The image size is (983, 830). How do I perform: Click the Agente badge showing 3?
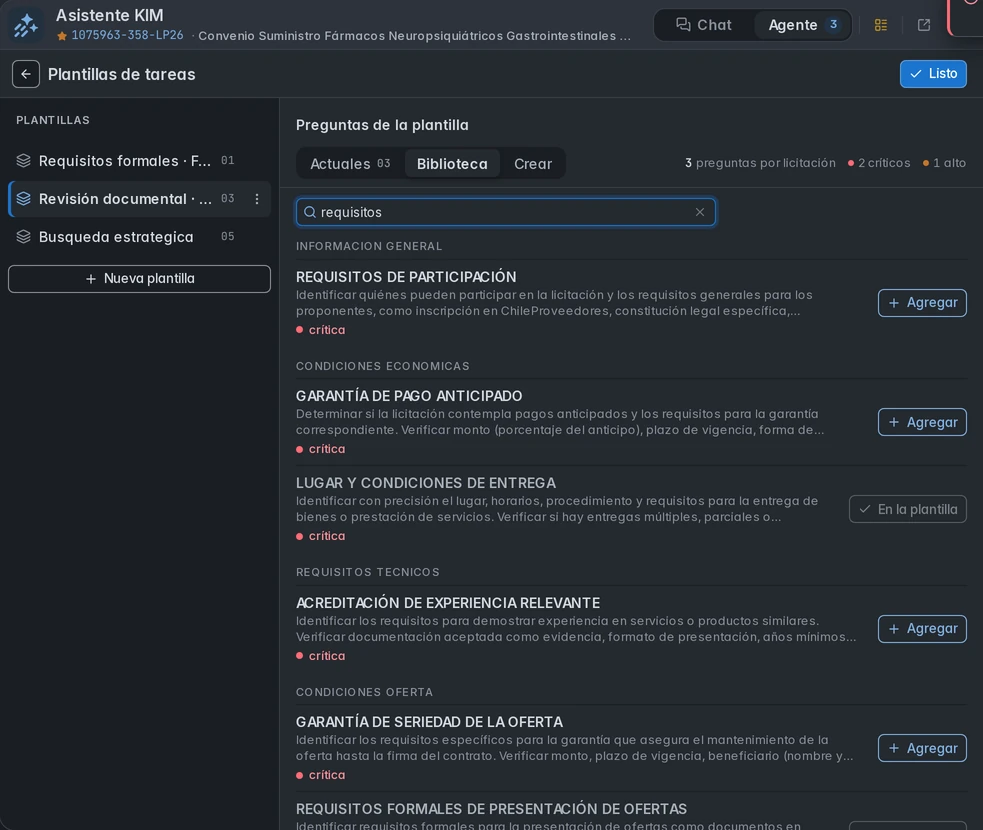[833, 24]
